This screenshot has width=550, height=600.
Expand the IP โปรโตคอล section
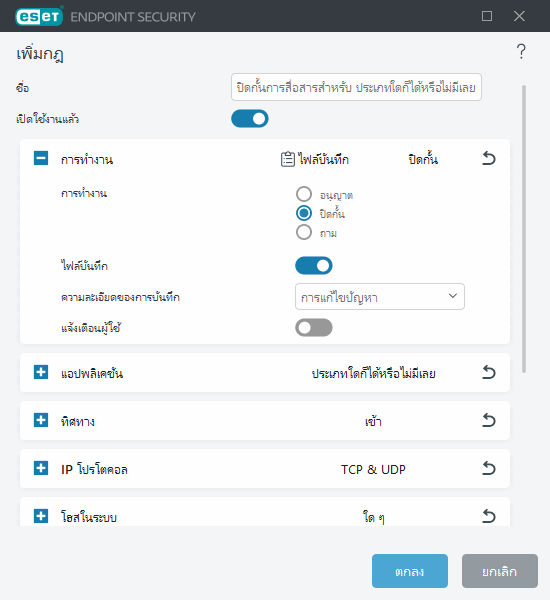(x=41, y=468)
